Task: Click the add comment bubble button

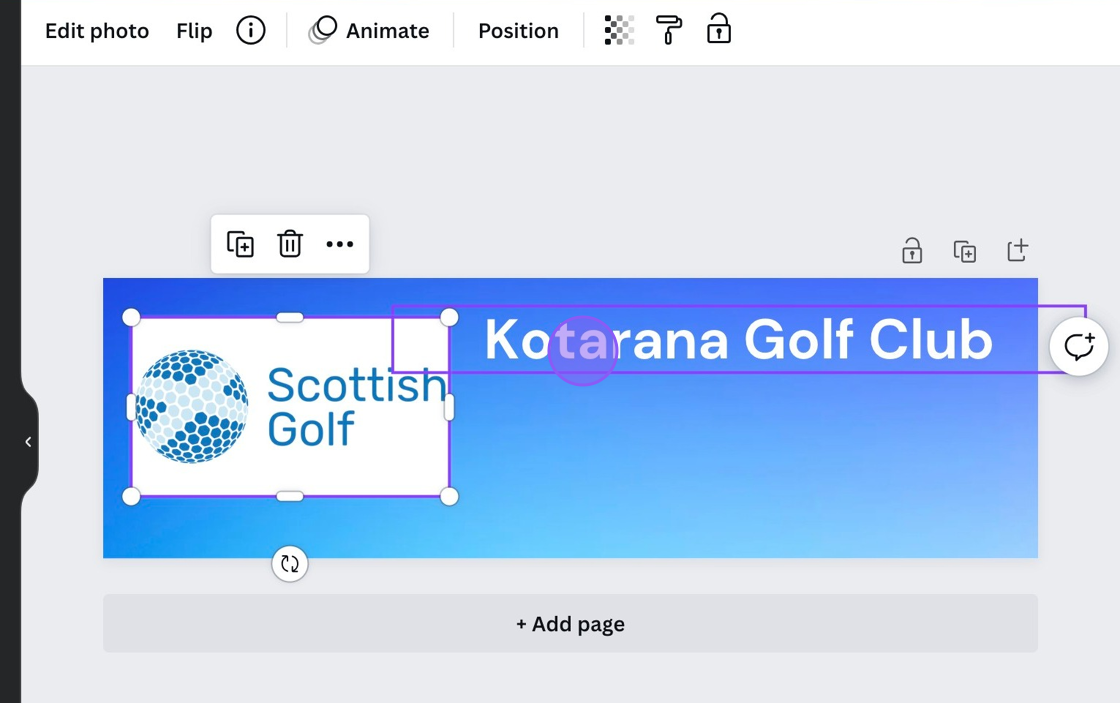Action: [1079, 347]
